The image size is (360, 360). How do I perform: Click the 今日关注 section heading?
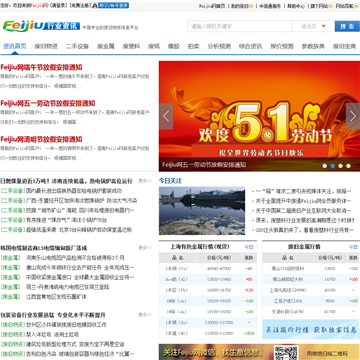[x=170, y=181]
